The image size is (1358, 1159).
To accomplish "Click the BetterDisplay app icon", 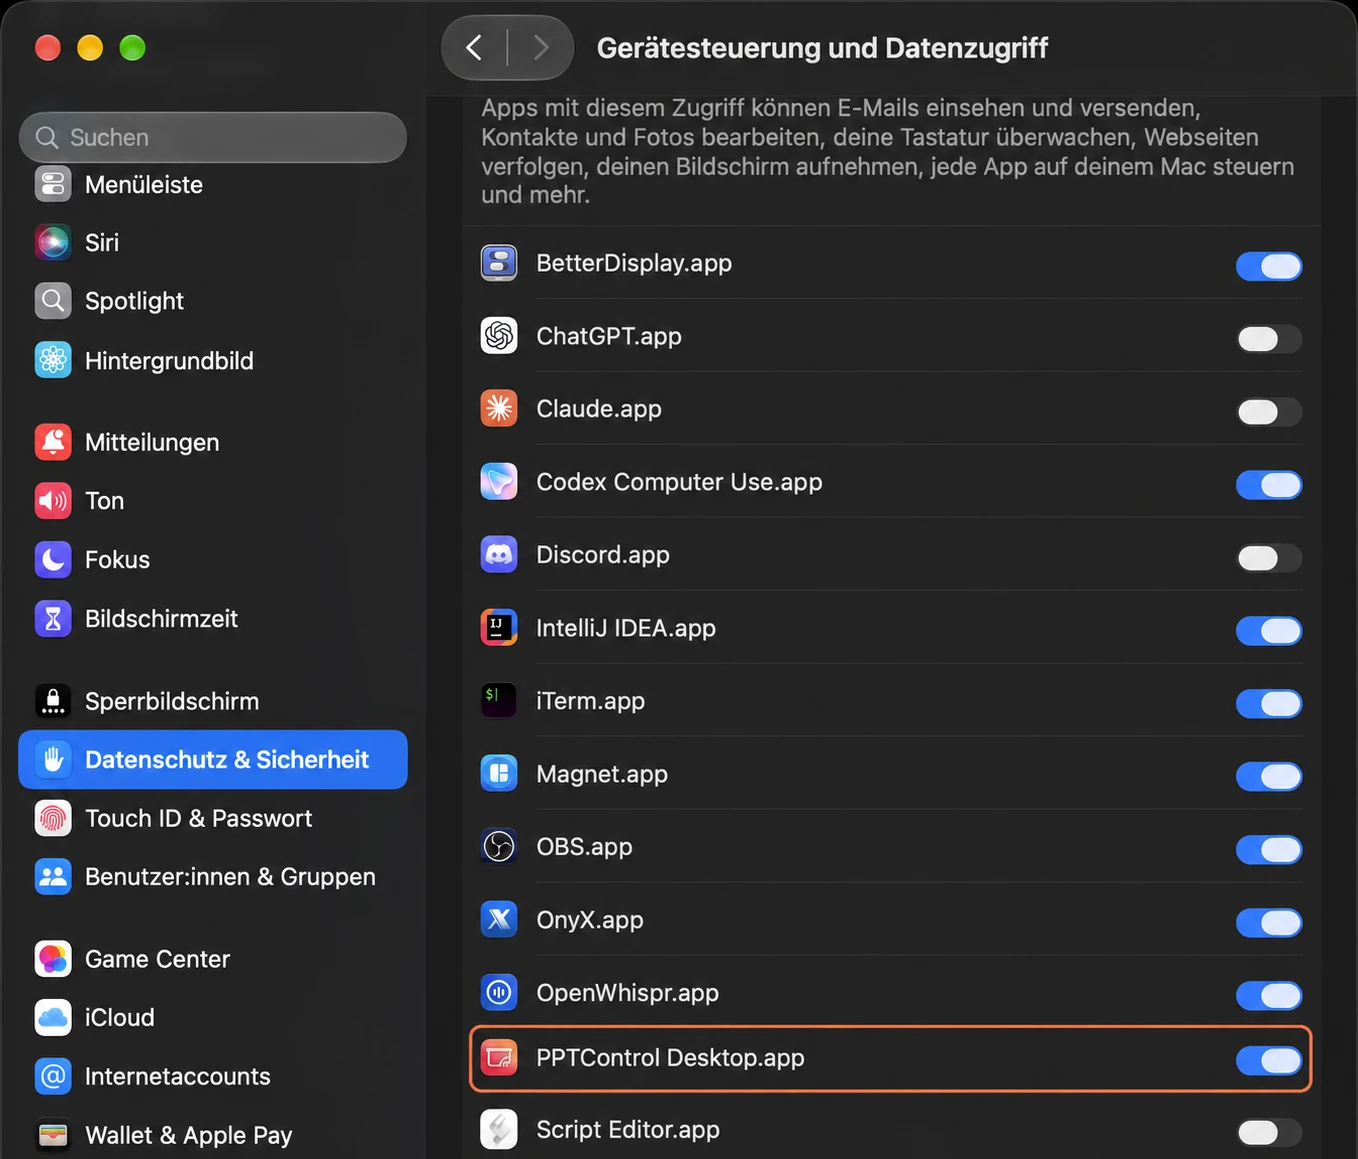I will click(499, 263).
